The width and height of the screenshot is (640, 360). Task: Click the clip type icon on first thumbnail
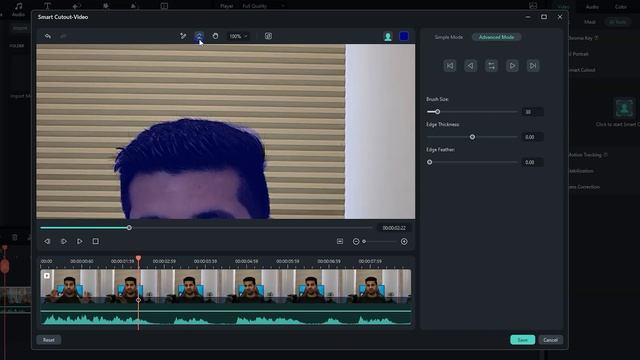click(x=47, y=276)
